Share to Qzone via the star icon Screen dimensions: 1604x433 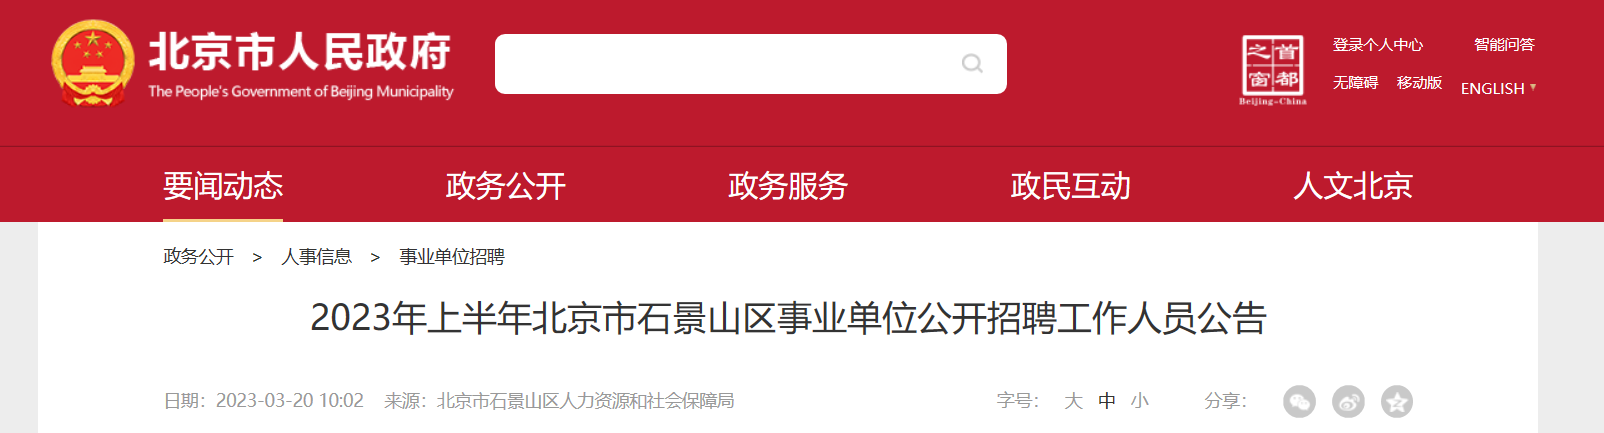(1397, 401)
